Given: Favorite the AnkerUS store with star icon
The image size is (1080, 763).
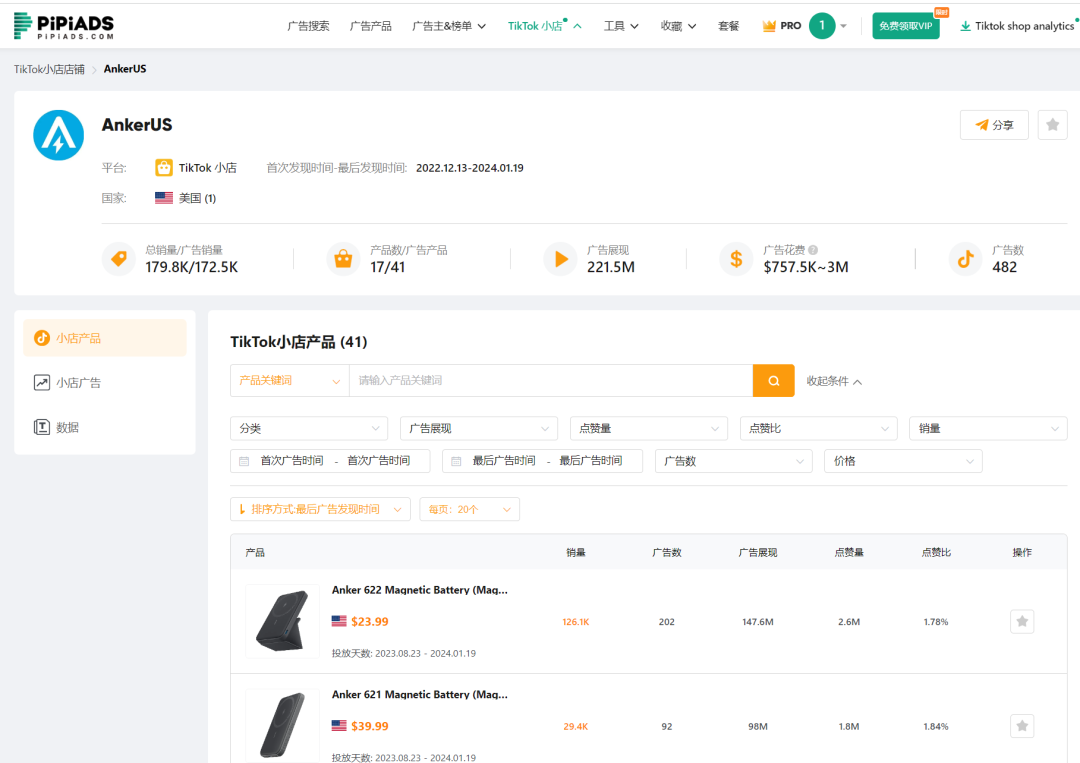Looking at the screenshot, I should [x=1052, y=125].
